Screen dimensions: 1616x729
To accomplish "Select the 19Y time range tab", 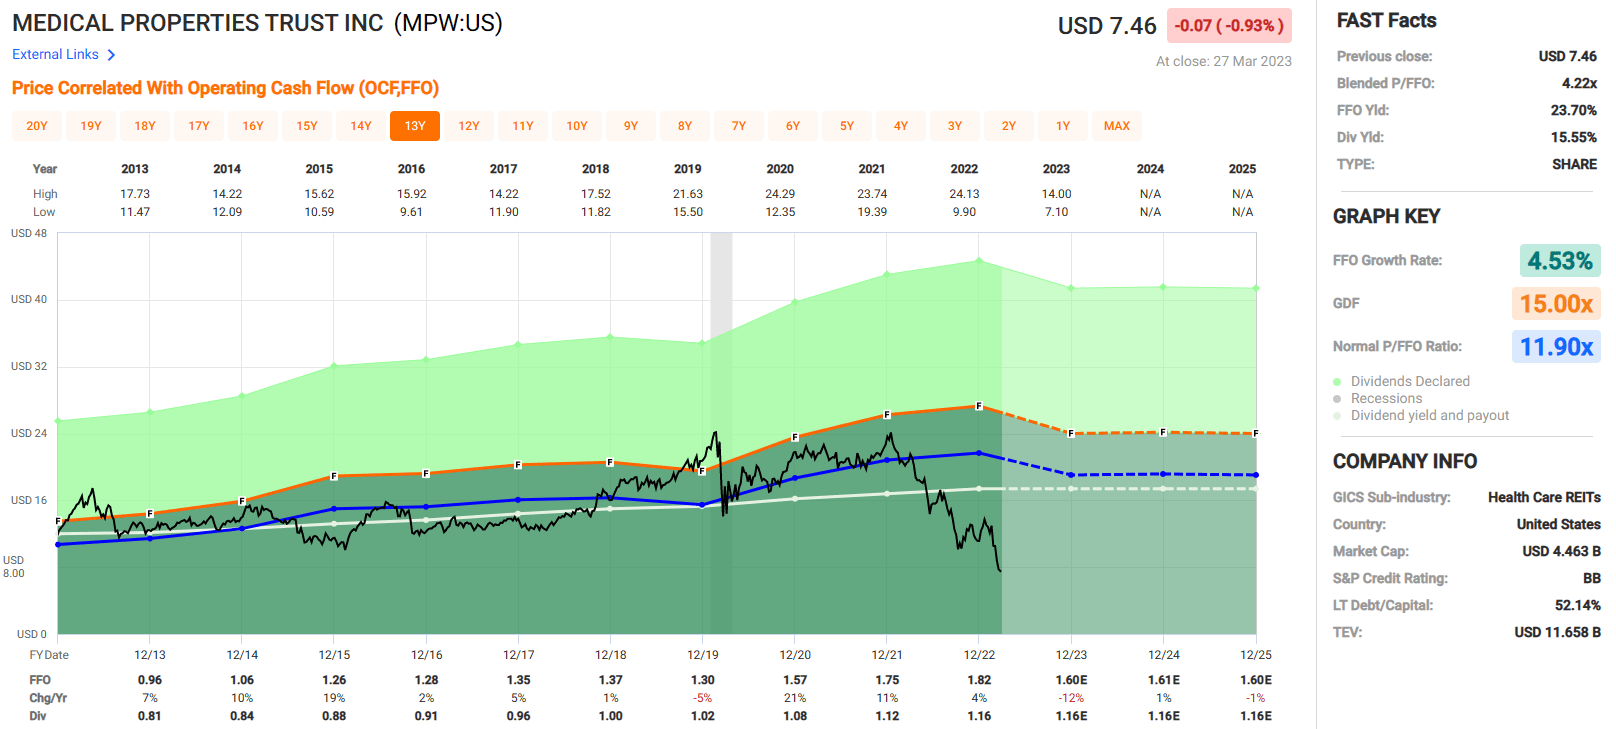I will 91,126.
